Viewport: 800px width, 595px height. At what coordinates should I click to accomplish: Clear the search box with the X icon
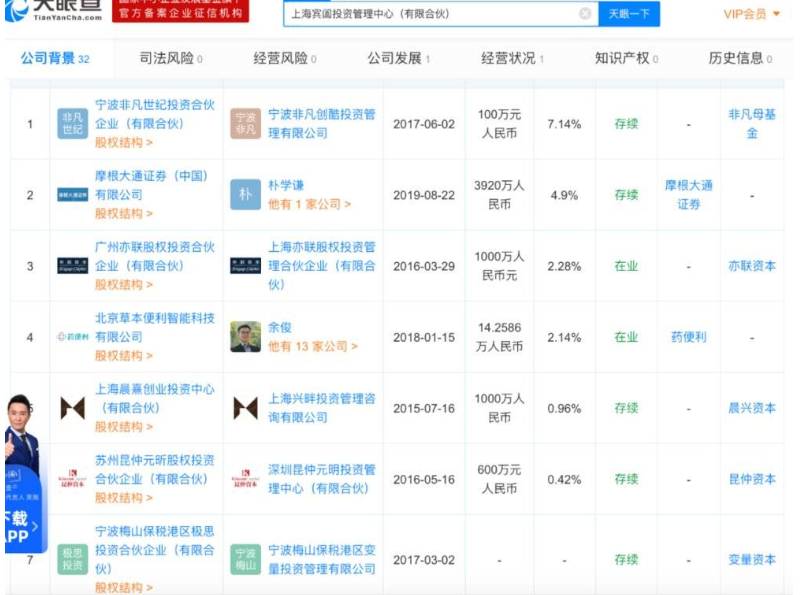point(585,14)
